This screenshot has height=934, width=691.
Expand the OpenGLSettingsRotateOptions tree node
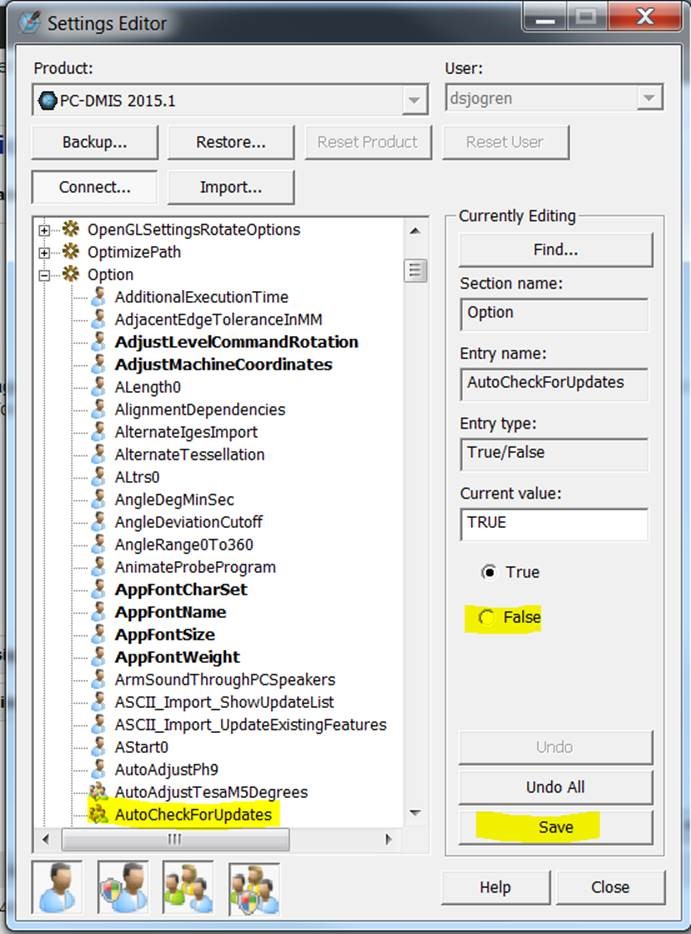tap(44, 230)
